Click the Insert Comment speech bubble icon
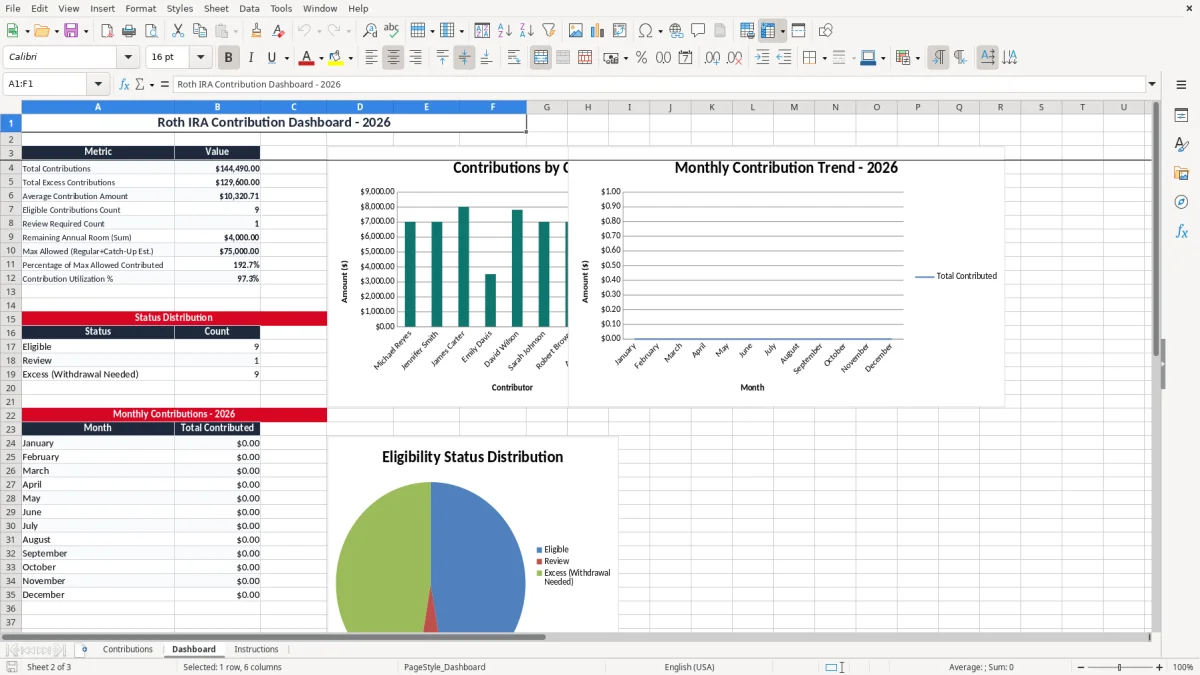The image size is (1200, 675). (x=698, y=31)
